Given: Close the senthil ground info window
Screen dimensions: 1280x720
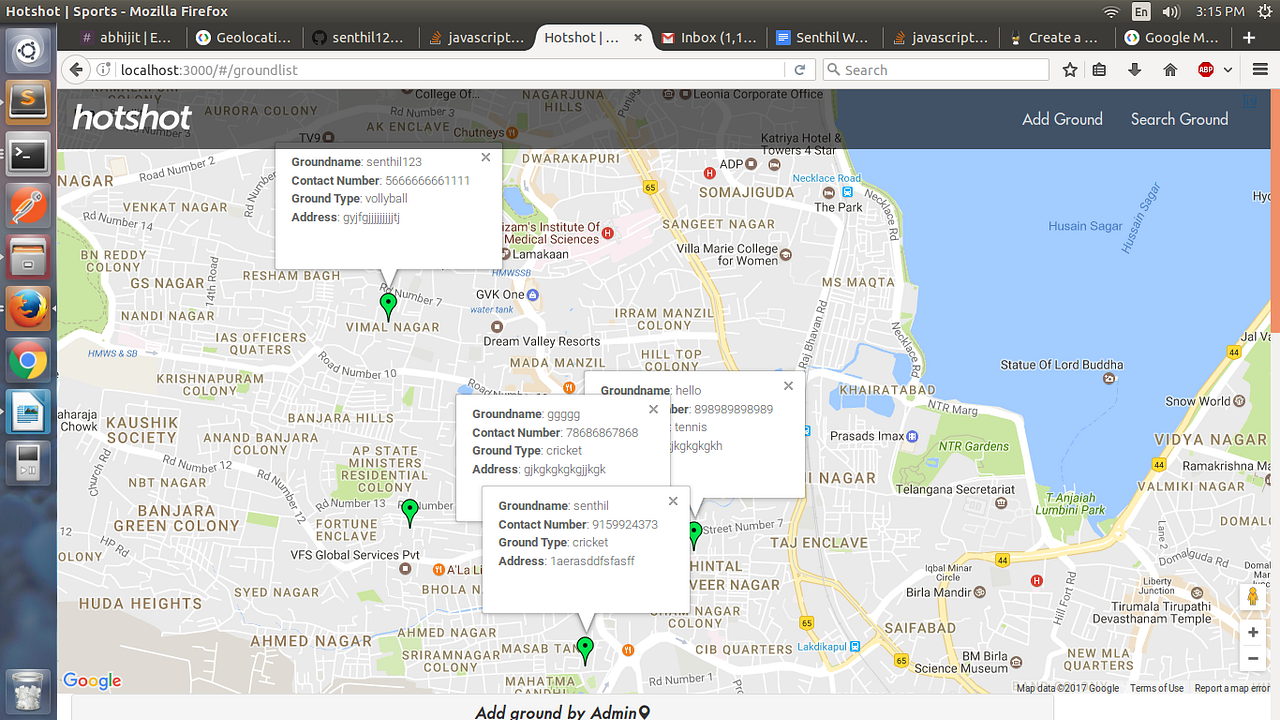Looking at the screenshot, I should [672, 500].
